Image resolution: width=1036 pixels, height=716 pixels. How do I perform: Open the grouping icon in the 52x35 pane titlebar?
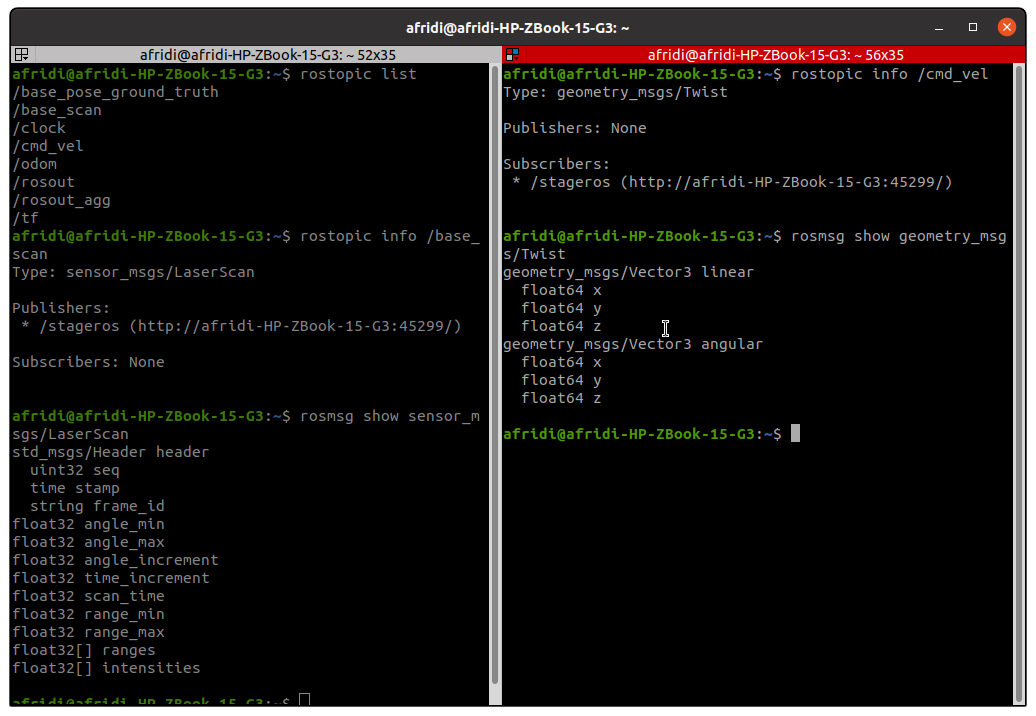click(21, 54)
